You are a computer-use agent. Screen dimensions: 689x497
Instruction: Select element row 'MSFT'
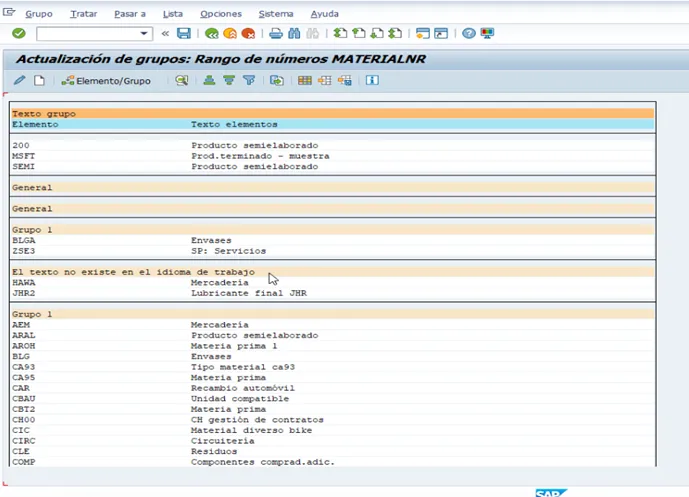(333, 156)
